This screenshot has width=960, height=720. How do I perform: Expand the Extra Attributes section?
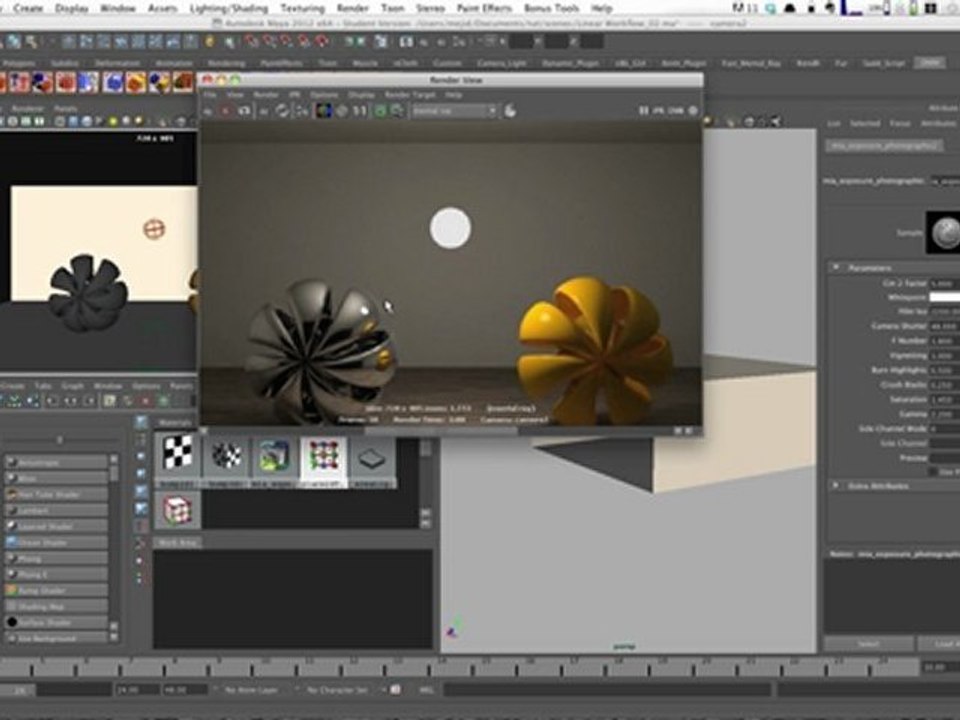836,486
